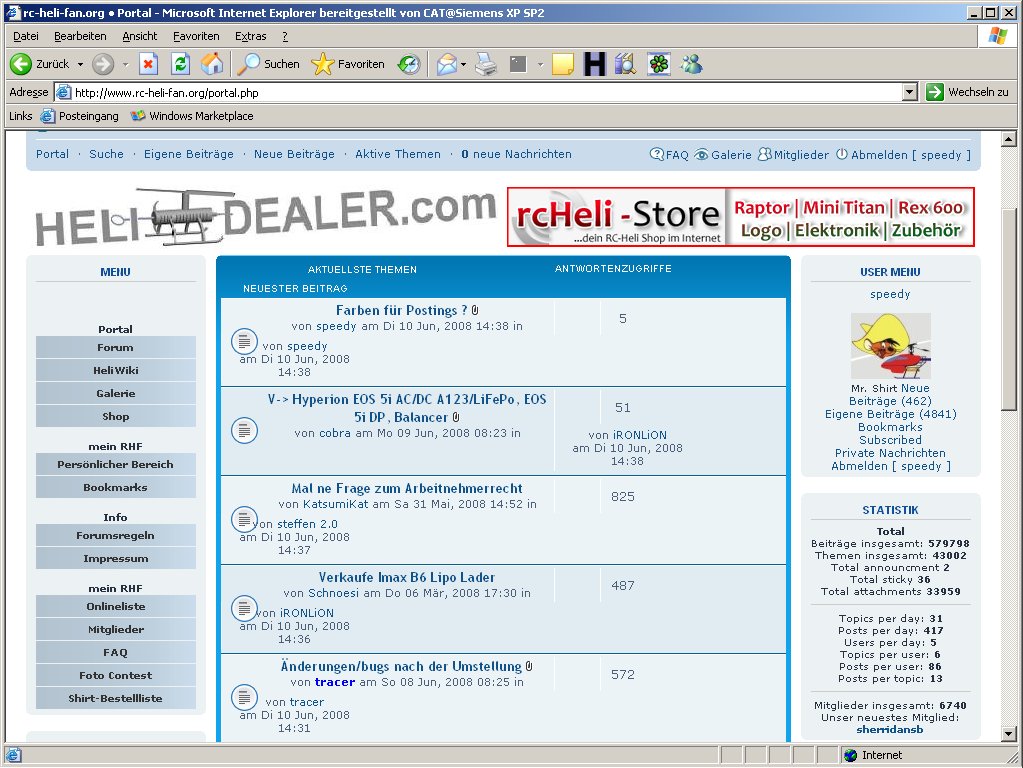The height and width of the screenshot is (768, 1023).
Task: Click the Abmelden power icon
Action: tap(842, 154)
